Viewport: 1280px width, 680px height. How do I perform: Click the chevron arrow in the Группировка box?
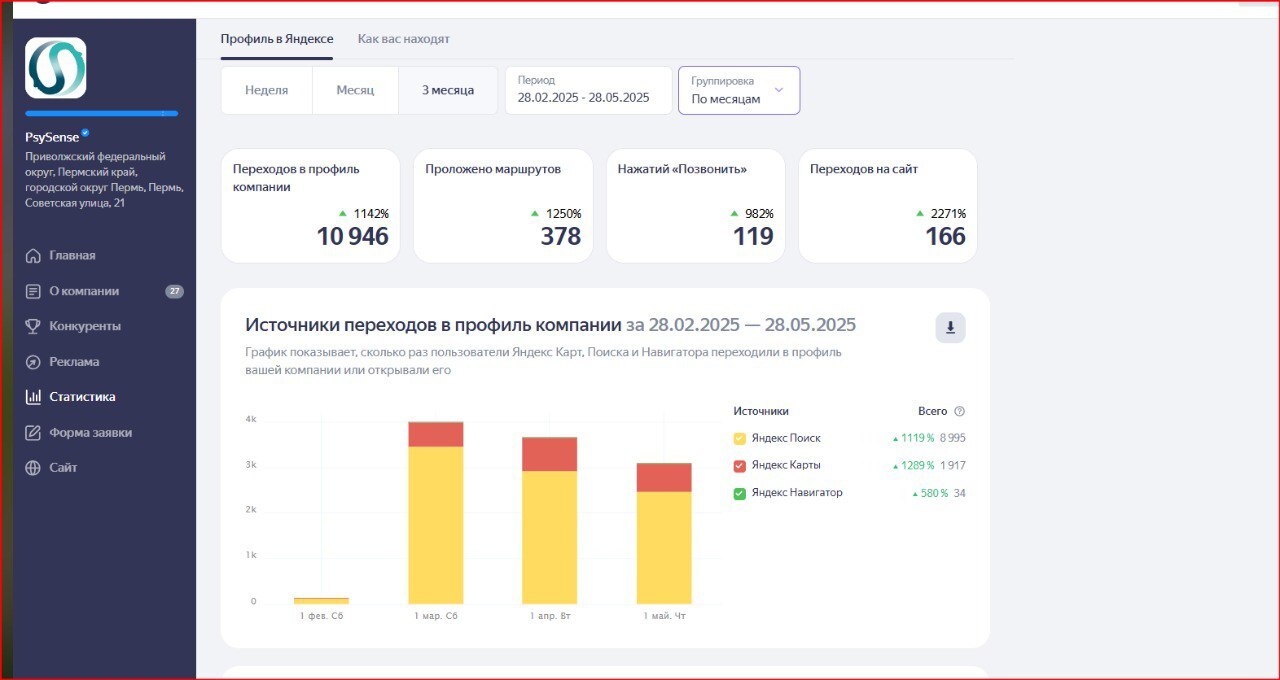(x=779, y=90)
